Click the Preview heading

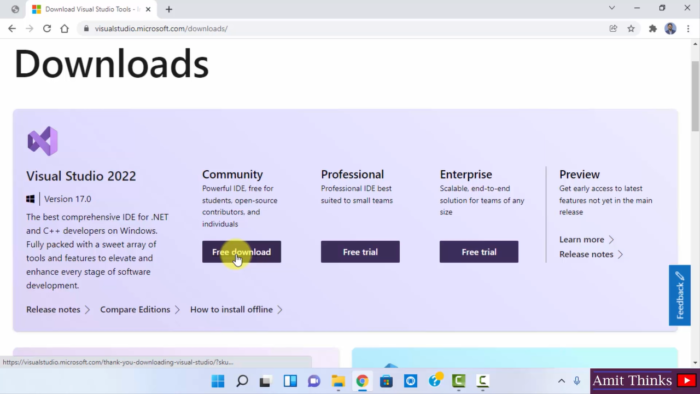pyautogui.click(x=579, y=174)
